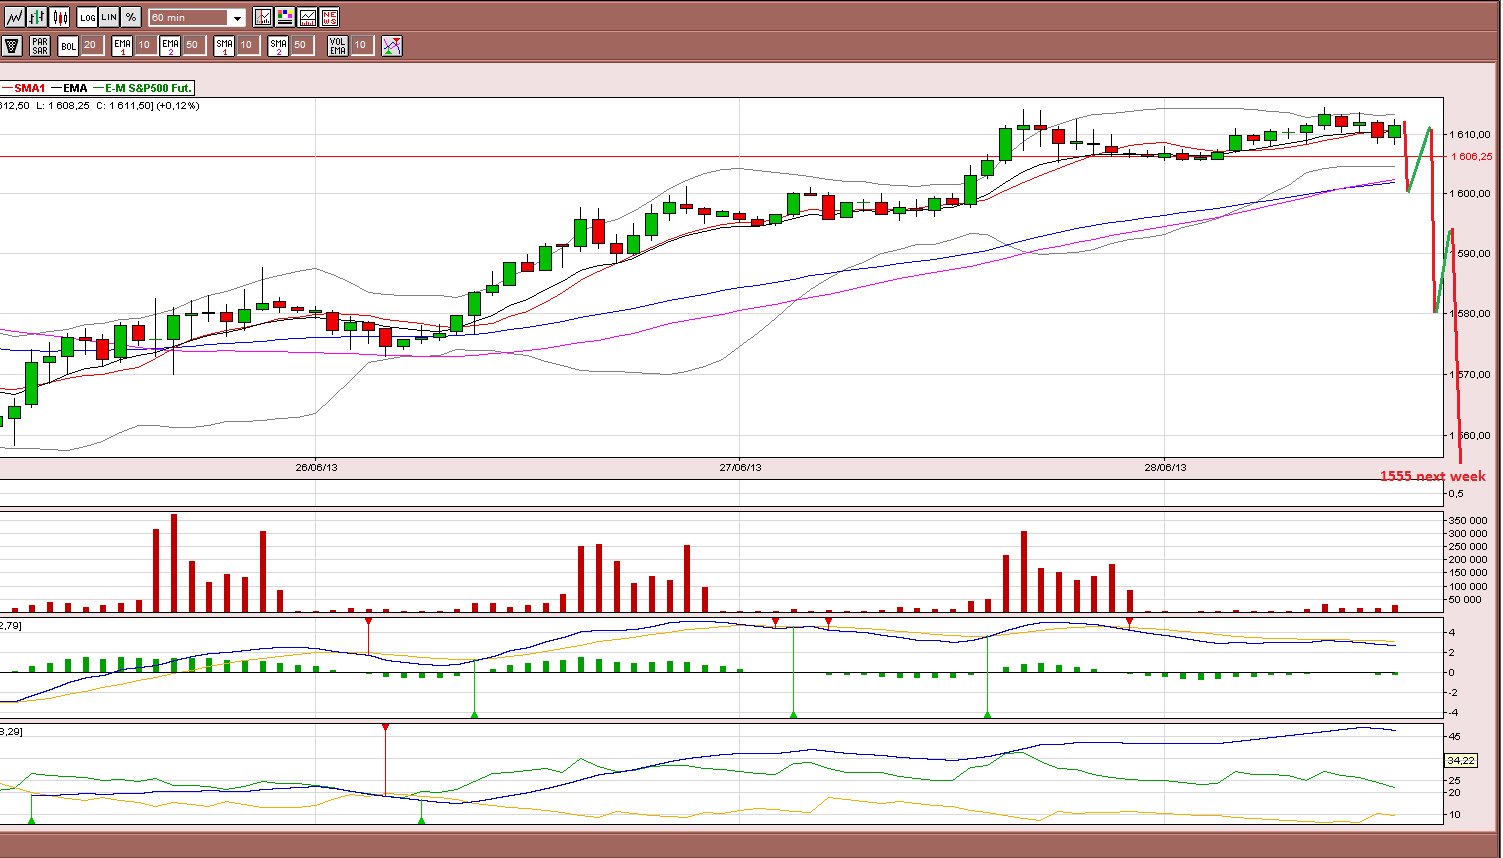Select the line chart type icon
Screen dimensions: 1503x858
[x=13, y=17]
